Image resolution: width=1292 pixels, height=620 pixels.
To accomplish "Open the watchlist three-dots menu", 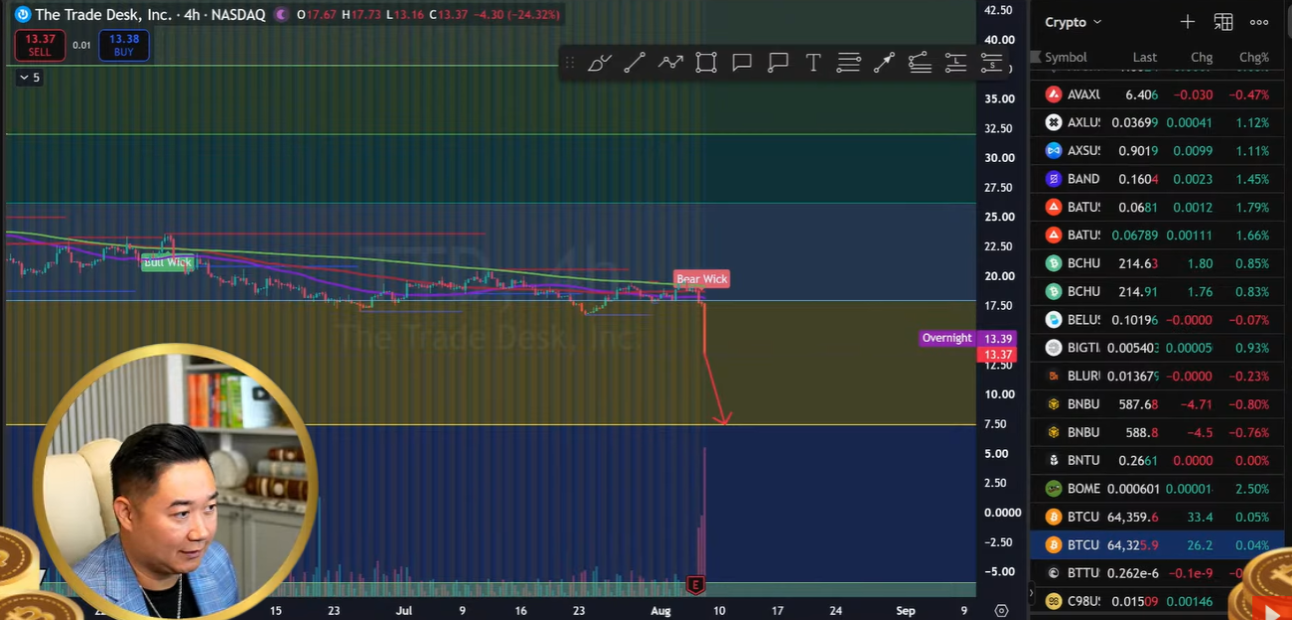I will (1259, 22).
